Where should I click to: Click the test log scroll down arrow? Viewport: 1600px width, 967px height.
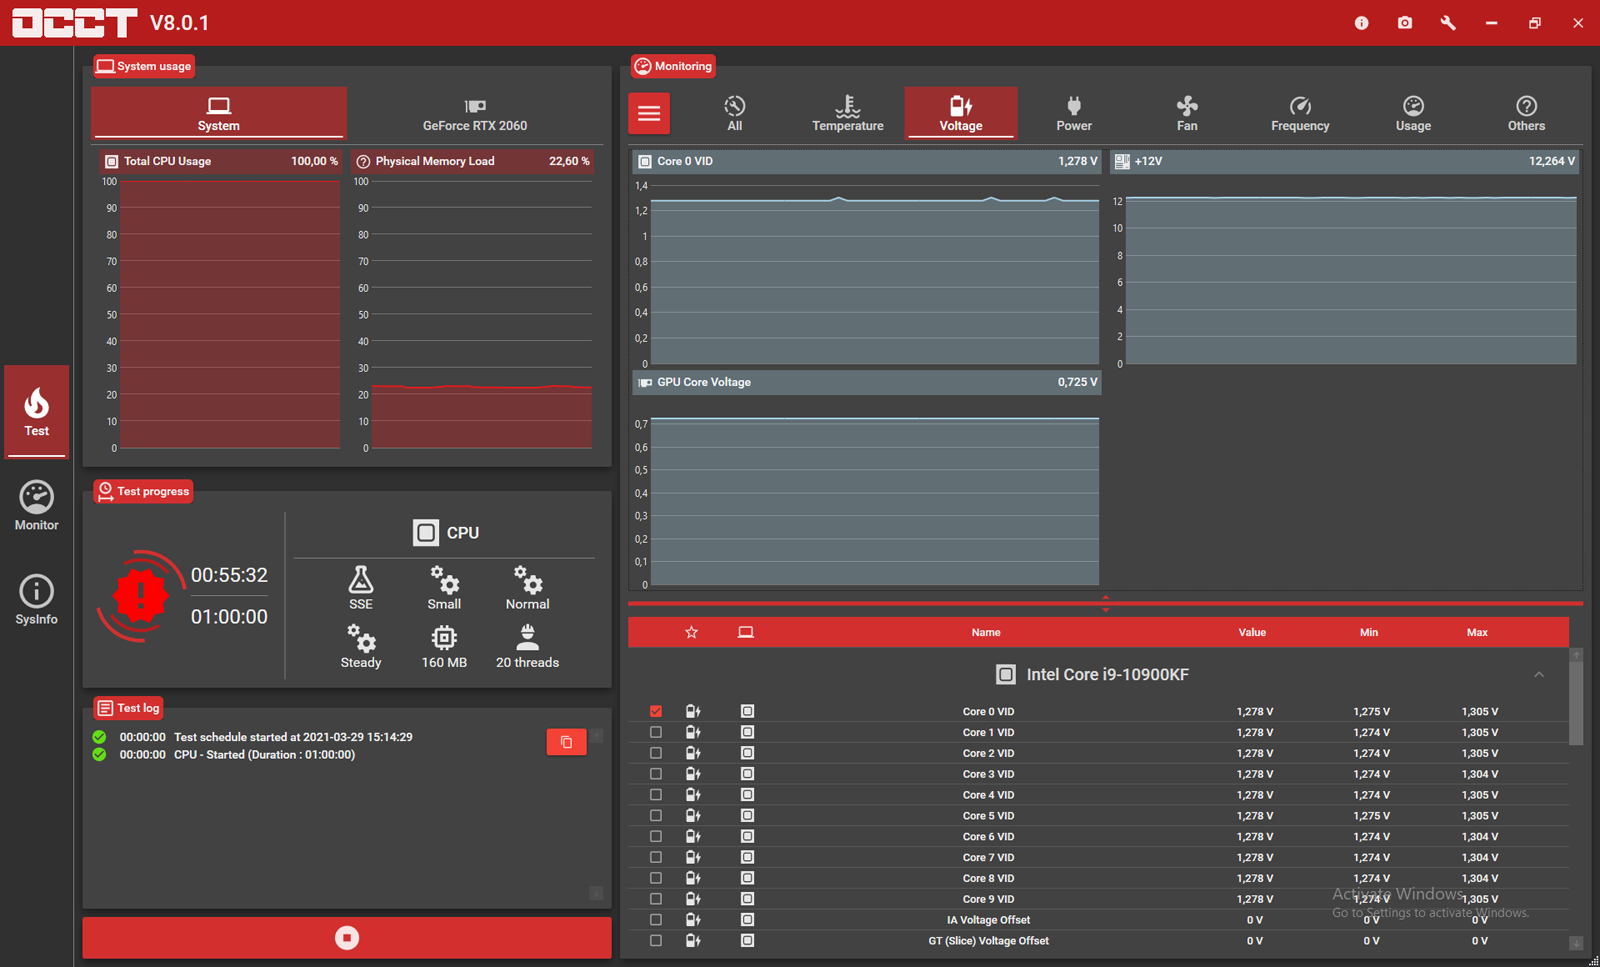pos(596,893)
